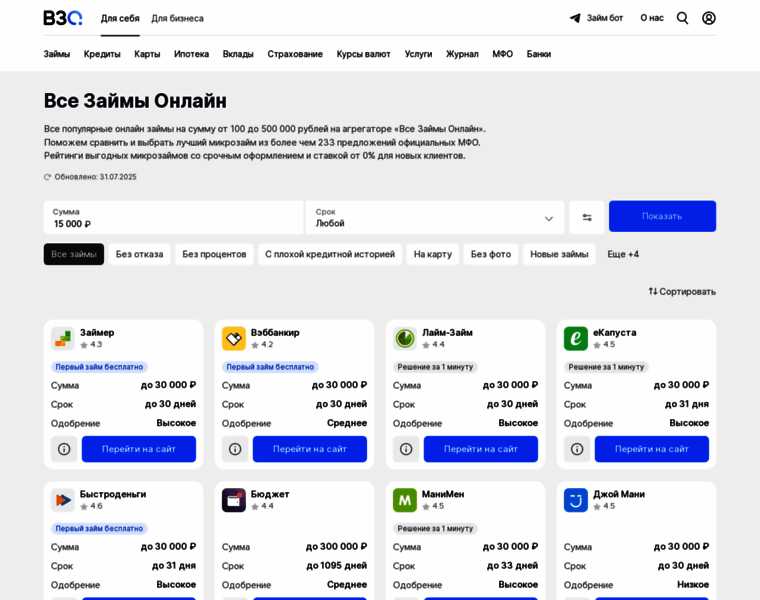Viewport: 760px width, 600px height.
Task: Open the Срок dropdown chevron
Action: click(549, 219)
